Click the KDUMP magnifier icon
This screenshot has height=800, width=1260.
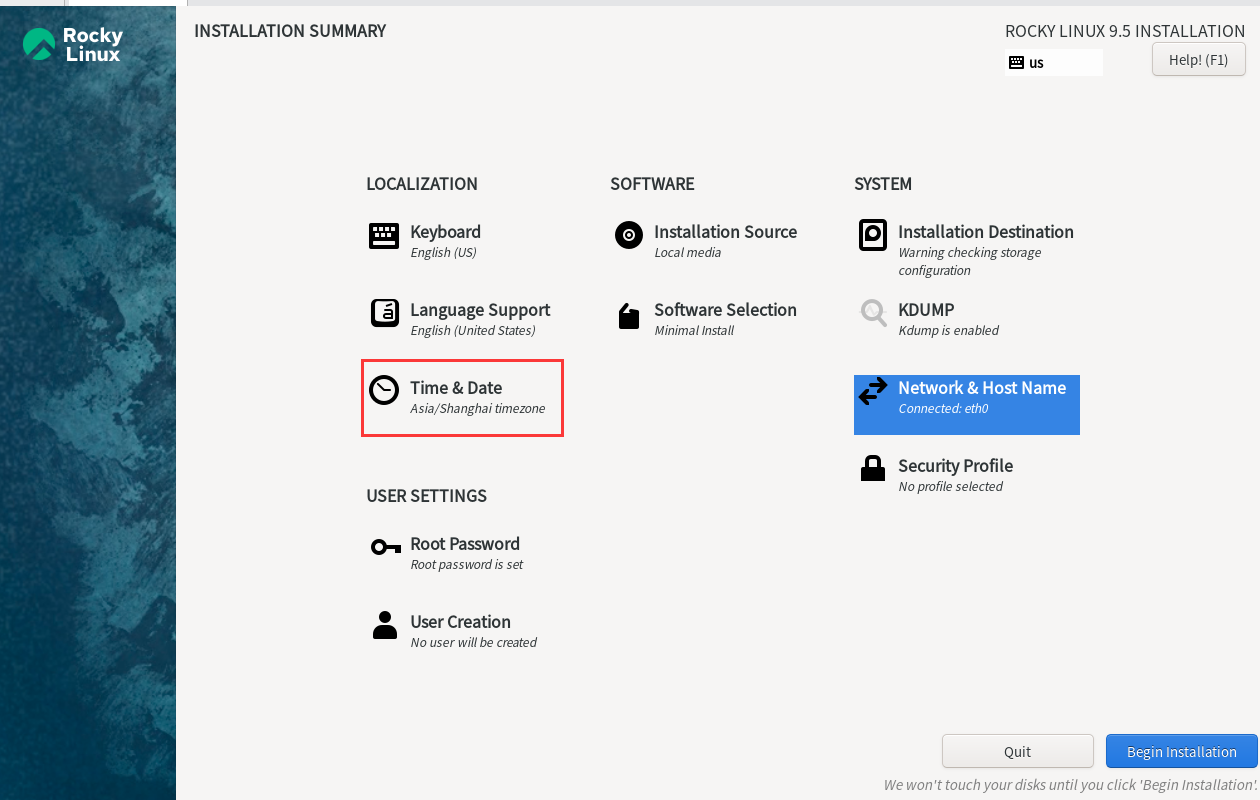pyautogui.click(x=874, y=313)
